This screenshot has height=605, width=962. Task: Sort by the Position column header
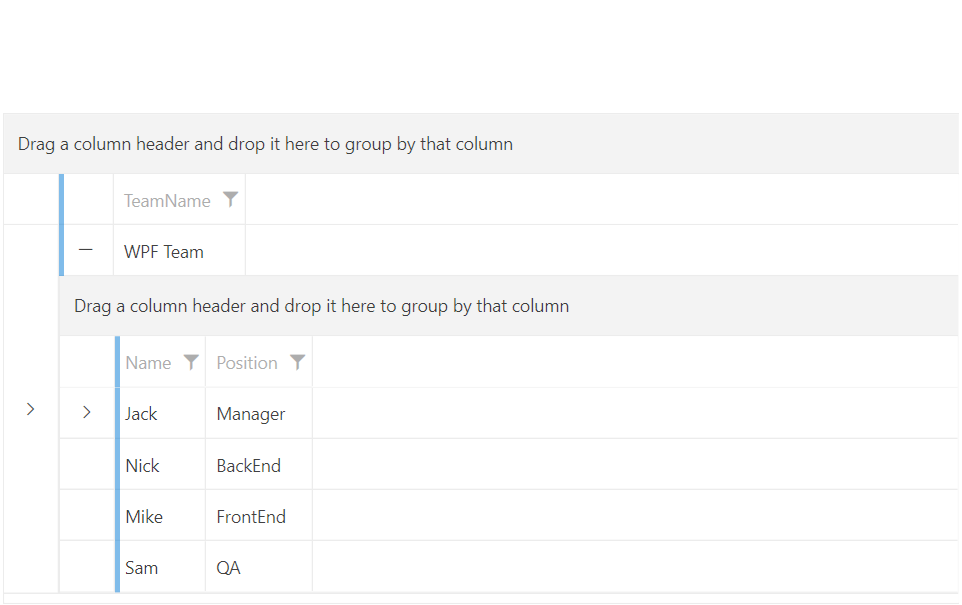coord(247,363)
